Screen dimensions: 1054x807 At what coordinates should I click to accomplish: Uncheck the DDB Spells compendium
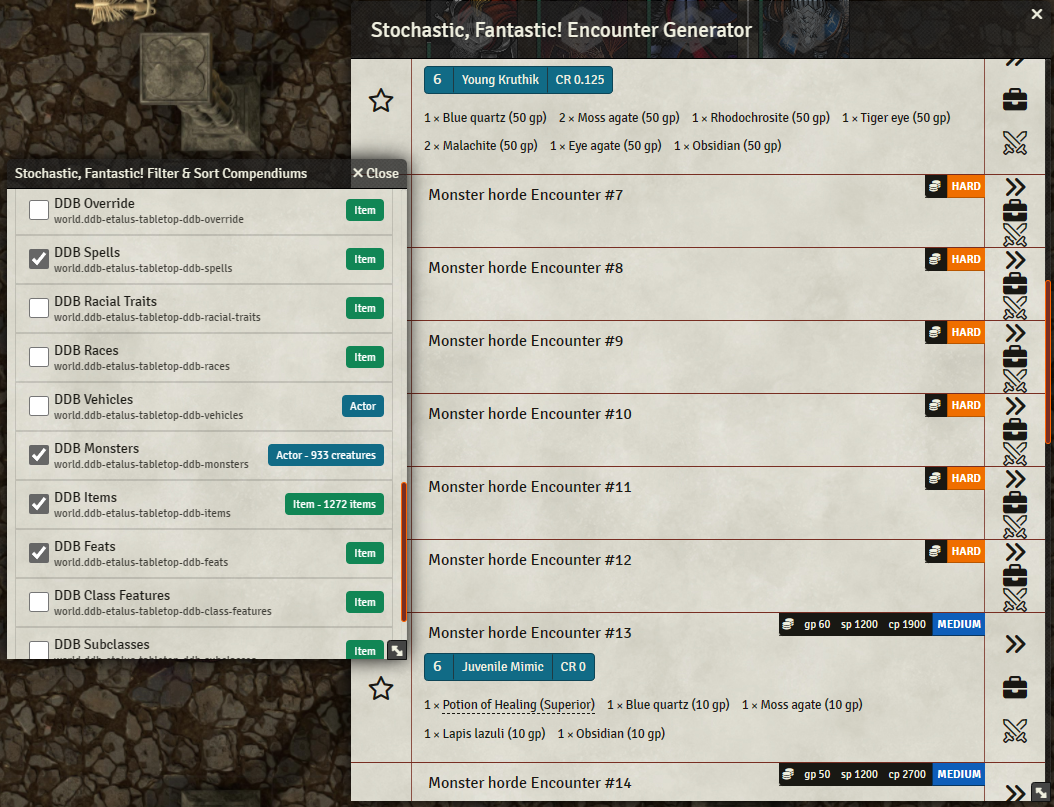click(38, 258)
